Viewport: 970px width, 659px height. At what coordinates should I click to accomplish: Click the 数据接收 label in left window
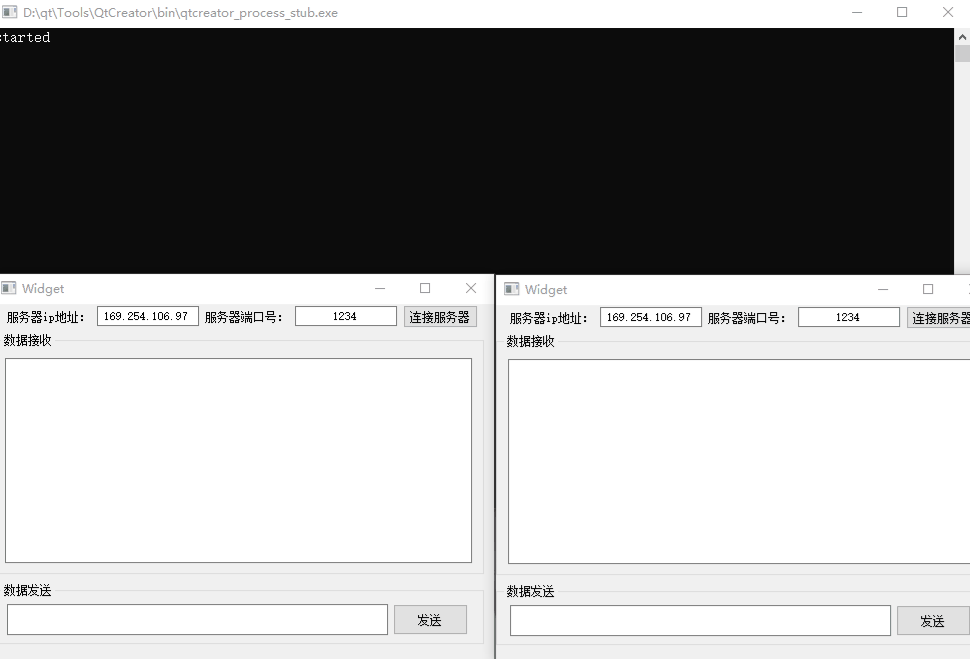coord(26,340)
